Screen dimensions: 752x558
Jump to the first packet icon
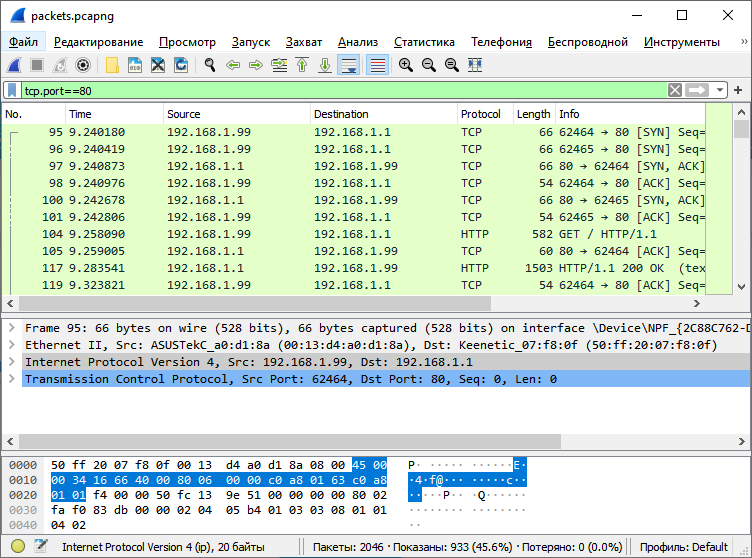coord(302,65)
